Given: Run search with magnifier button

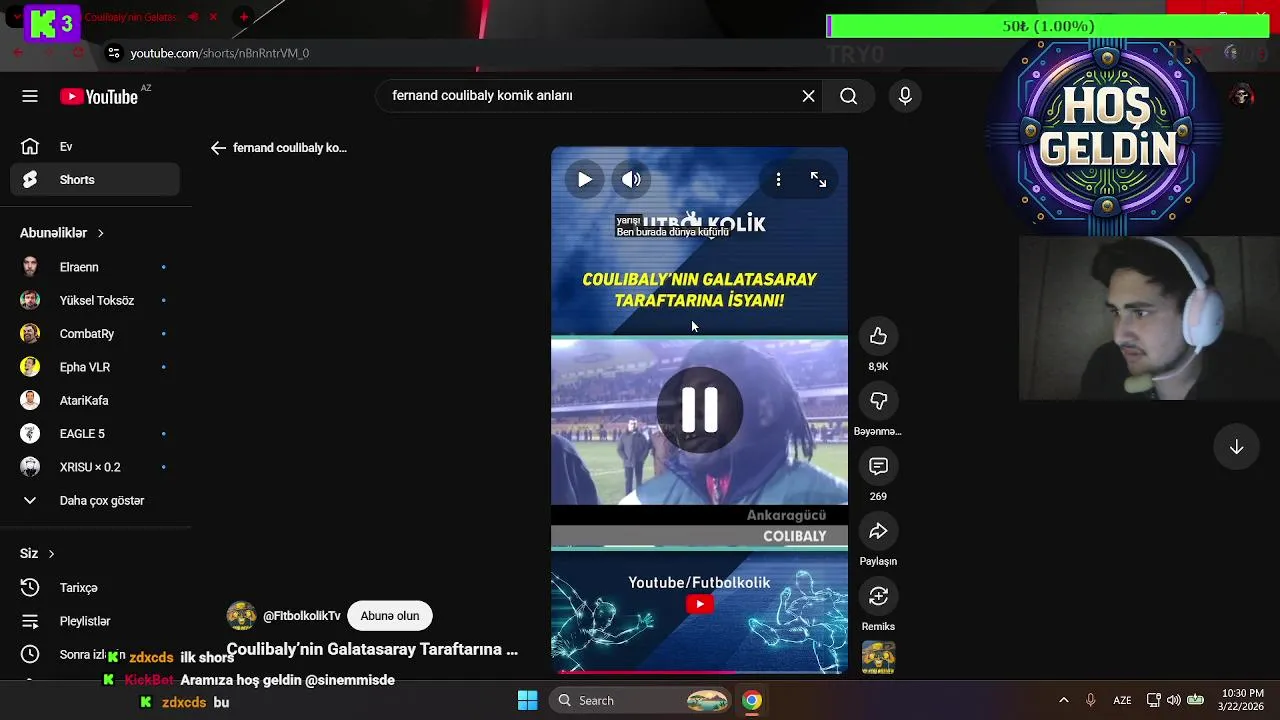Looking at the screenshot, I should point(848,96).
